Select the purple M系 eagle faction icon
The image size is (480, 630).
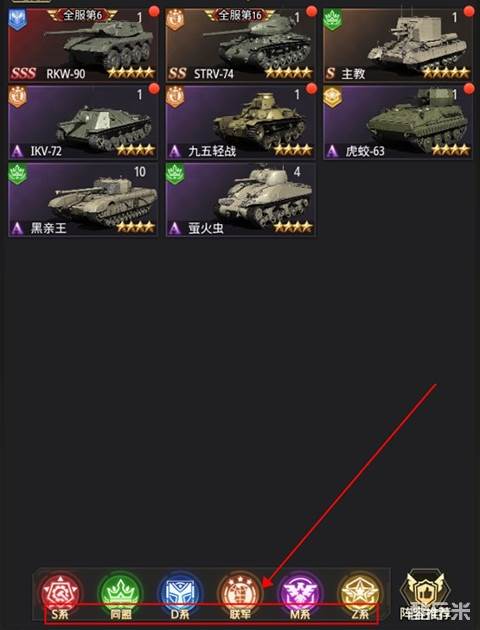(300, 593)
